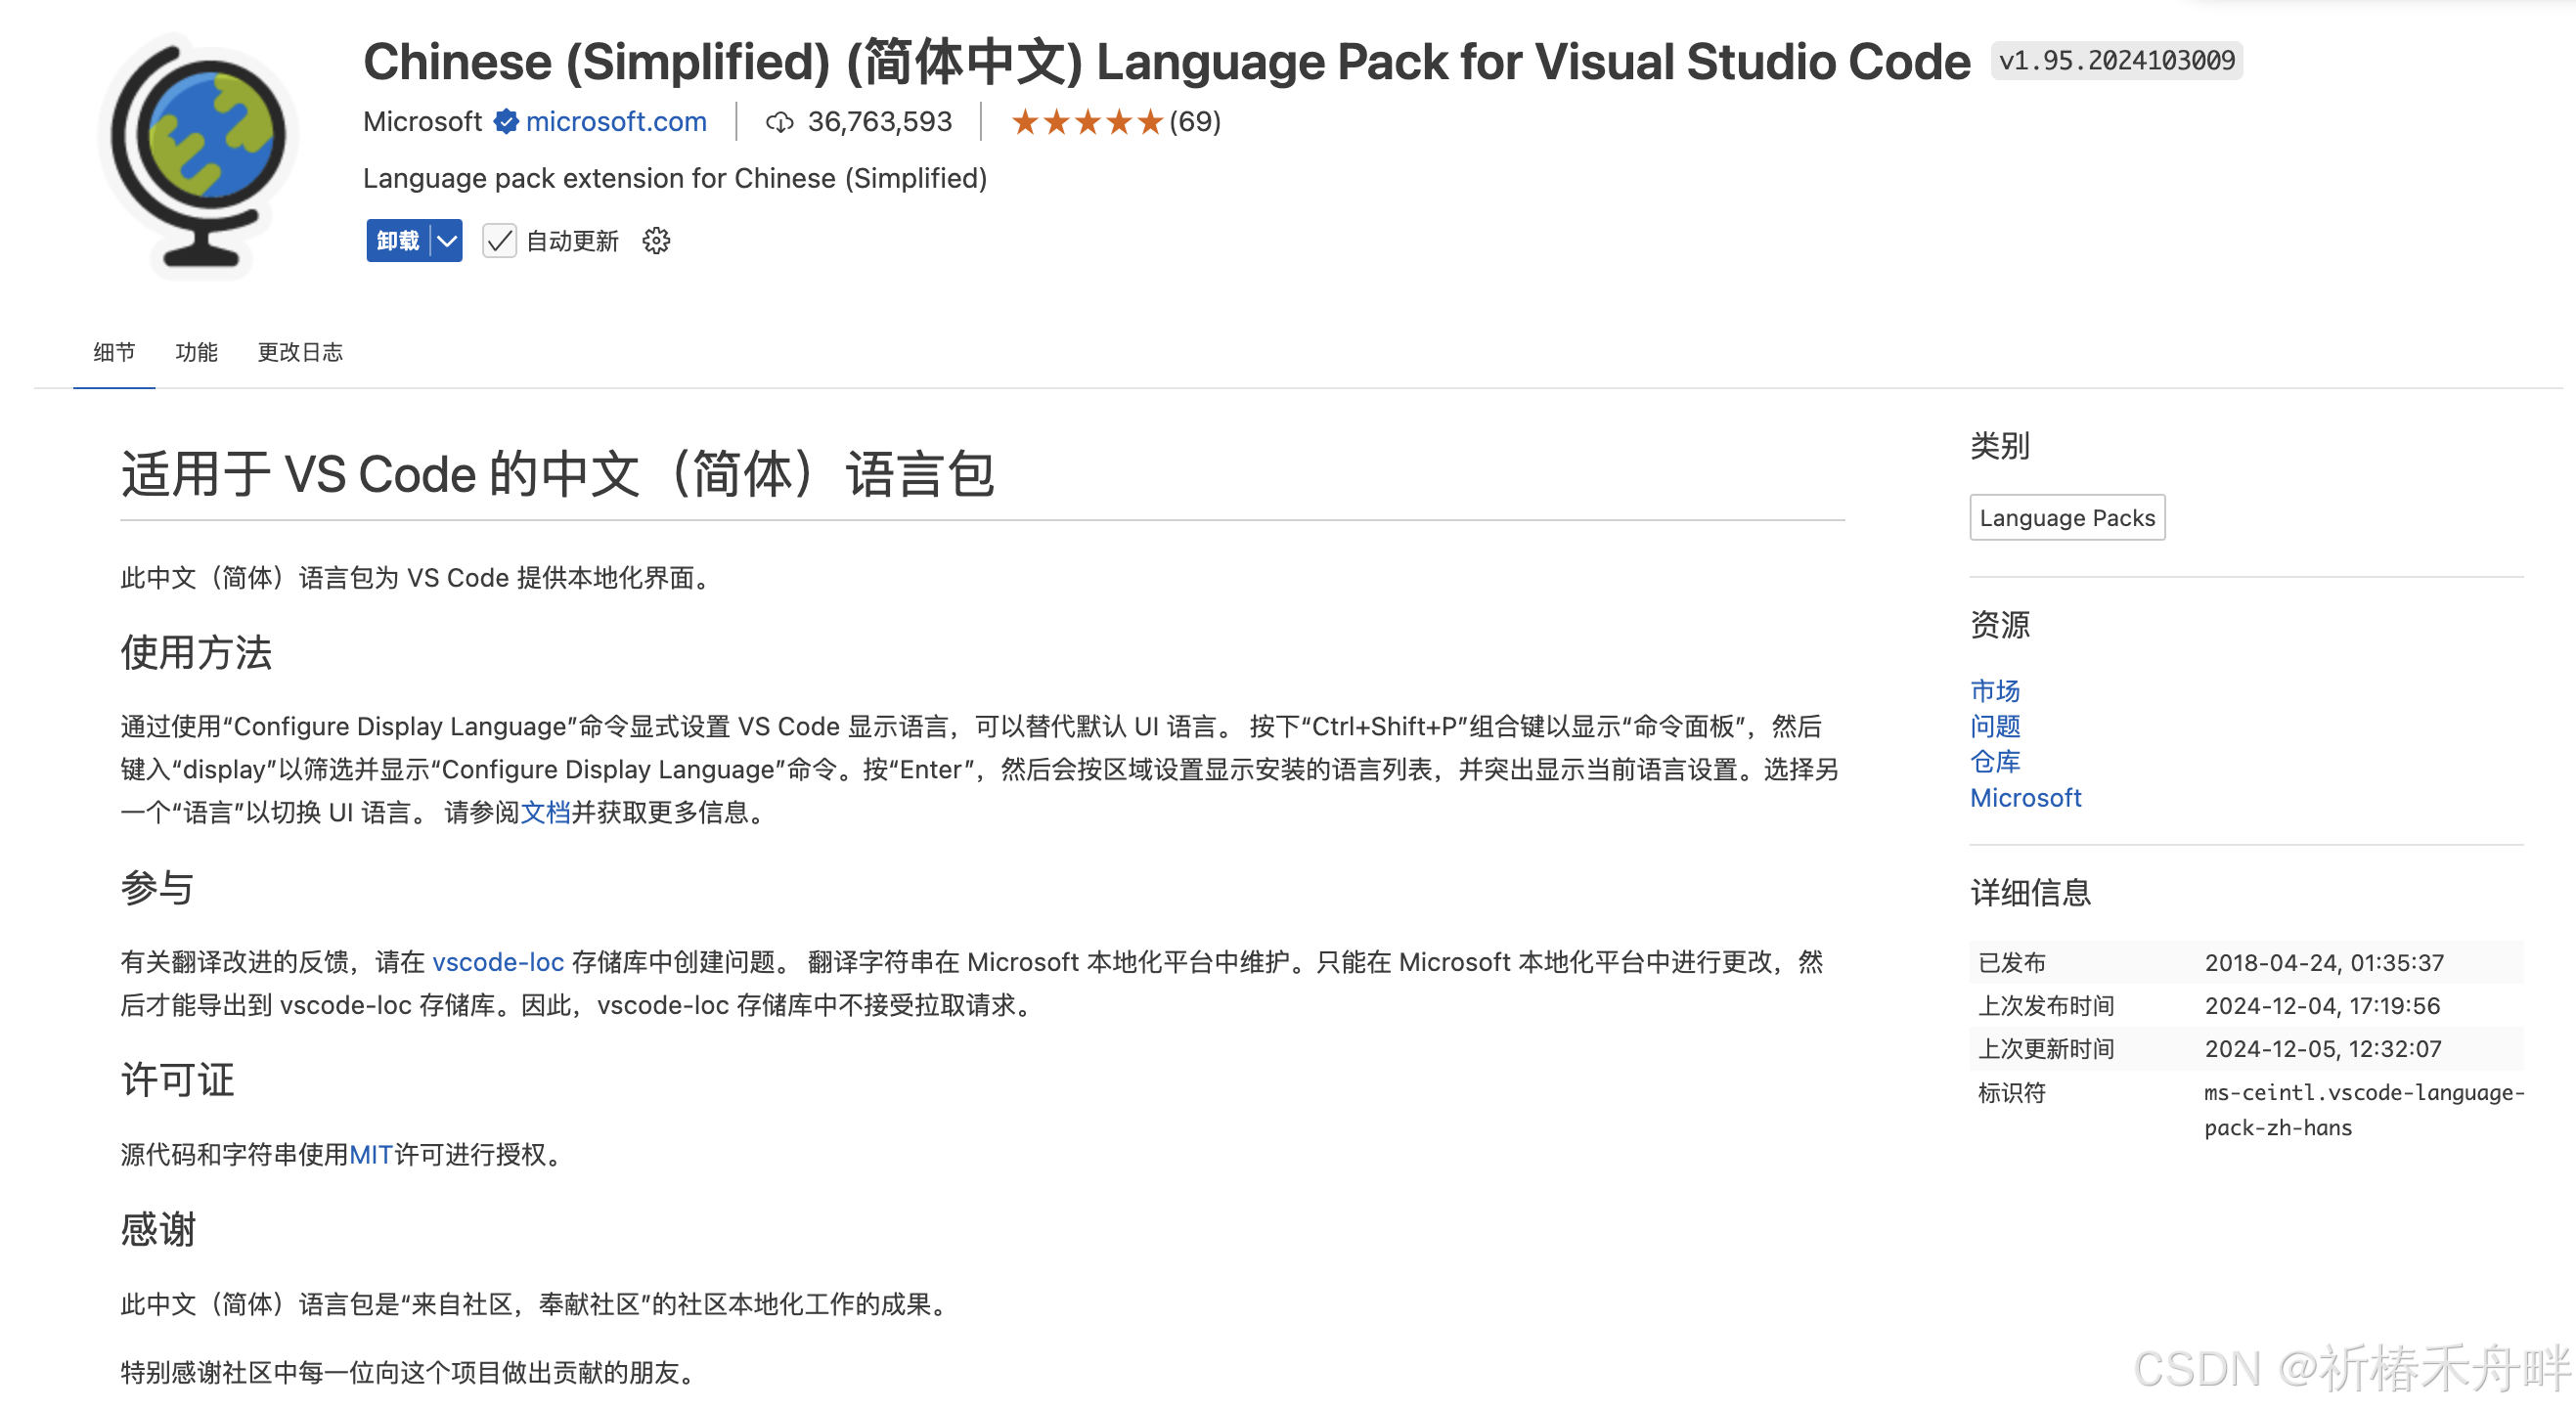
Task: Click the (69) rating count
Action: [1195, 122]
